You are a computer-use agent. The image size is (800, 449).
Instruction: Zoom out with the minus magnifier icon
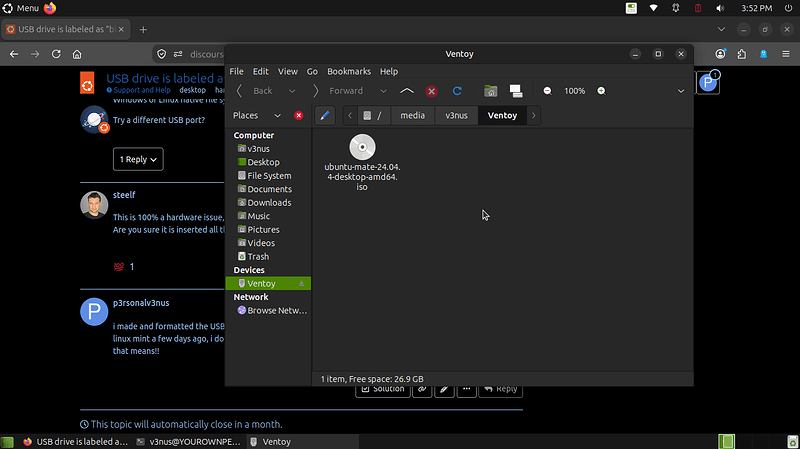pyautogui.click(x=547, y=91)
